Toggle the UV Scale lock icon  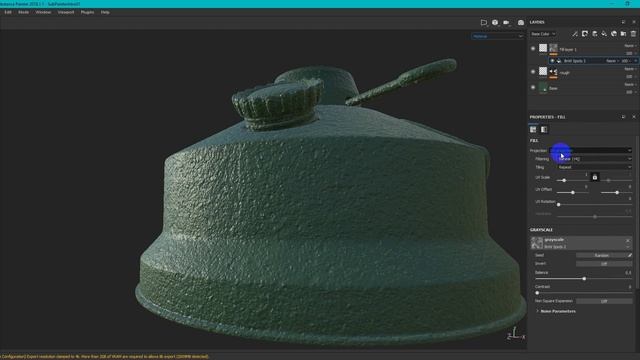coord(595,177)
